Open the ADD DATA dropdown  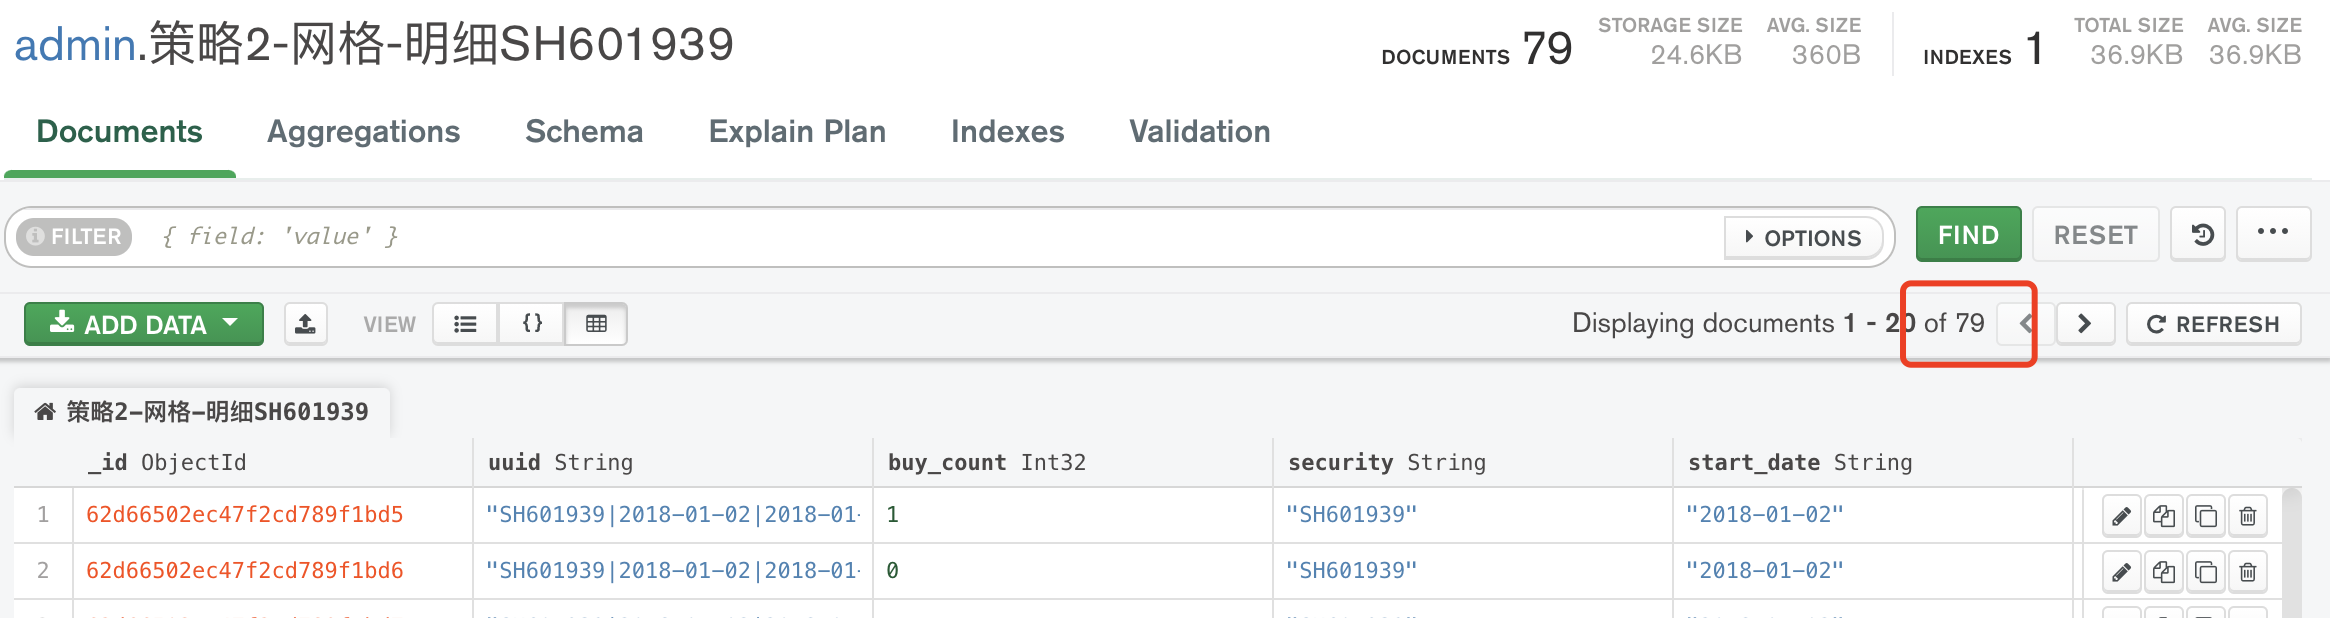(144, 324)
